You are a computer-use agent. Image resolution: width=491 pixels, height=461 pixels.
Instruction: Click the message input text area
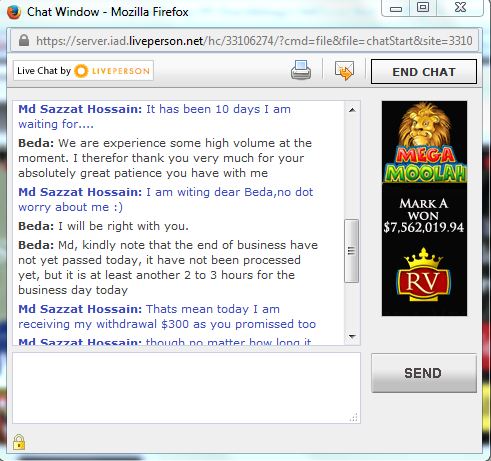186,388
